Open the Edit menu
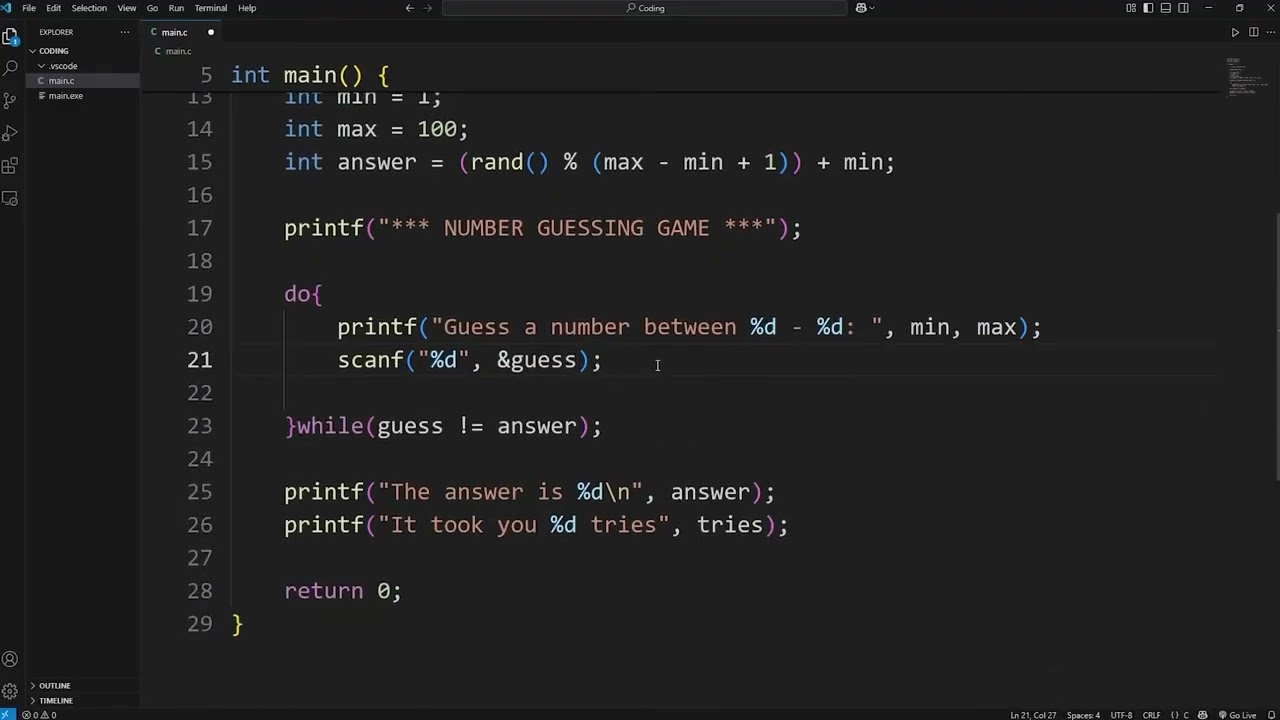Viewport: 1280px width, 720px height. pyautogui.click(x=53, y=8)
